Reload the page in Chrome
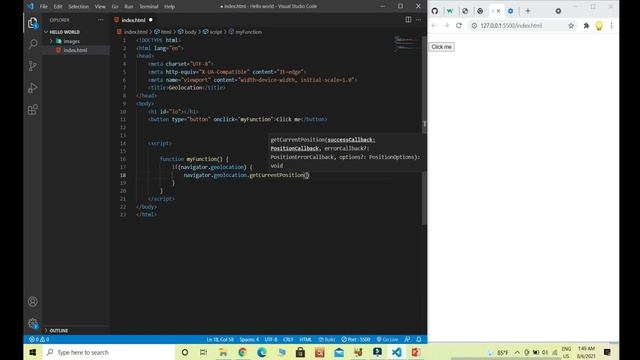 point(459,25)
